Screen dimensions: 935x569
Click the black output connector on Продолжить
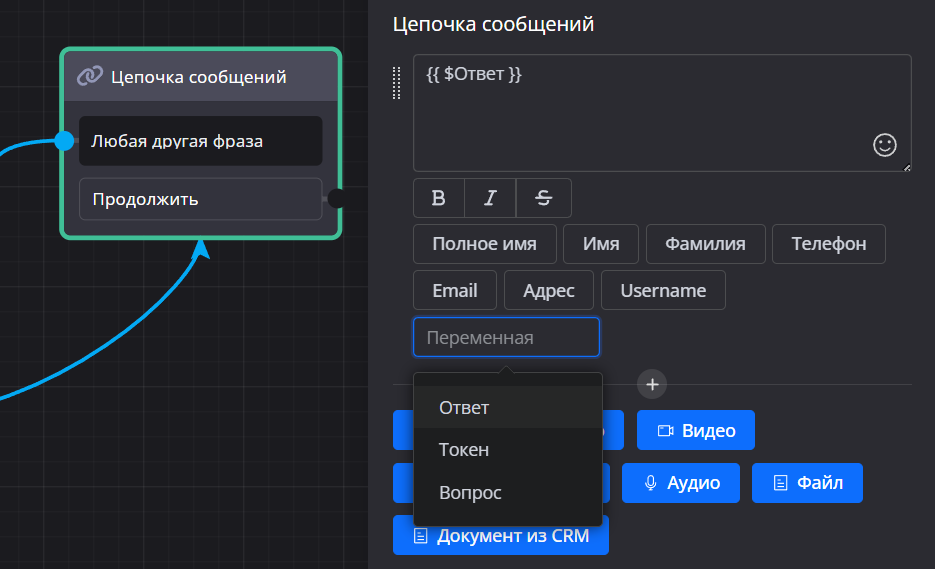337,198
